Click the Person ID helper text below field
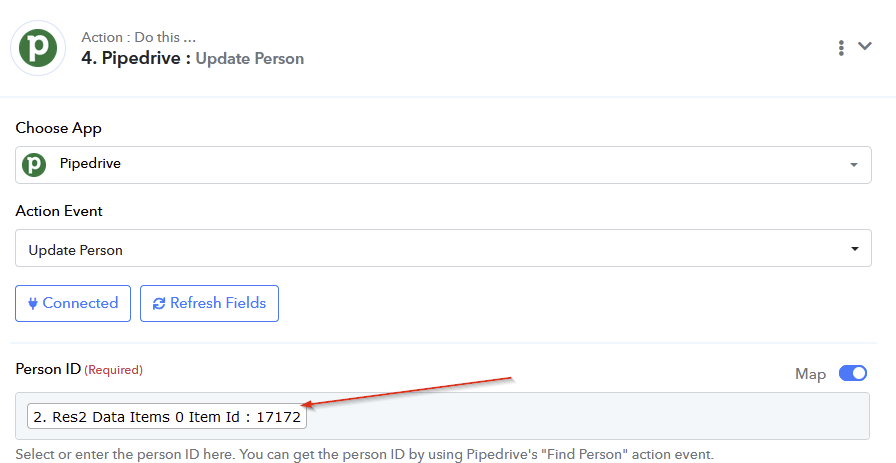 (365, 455)
